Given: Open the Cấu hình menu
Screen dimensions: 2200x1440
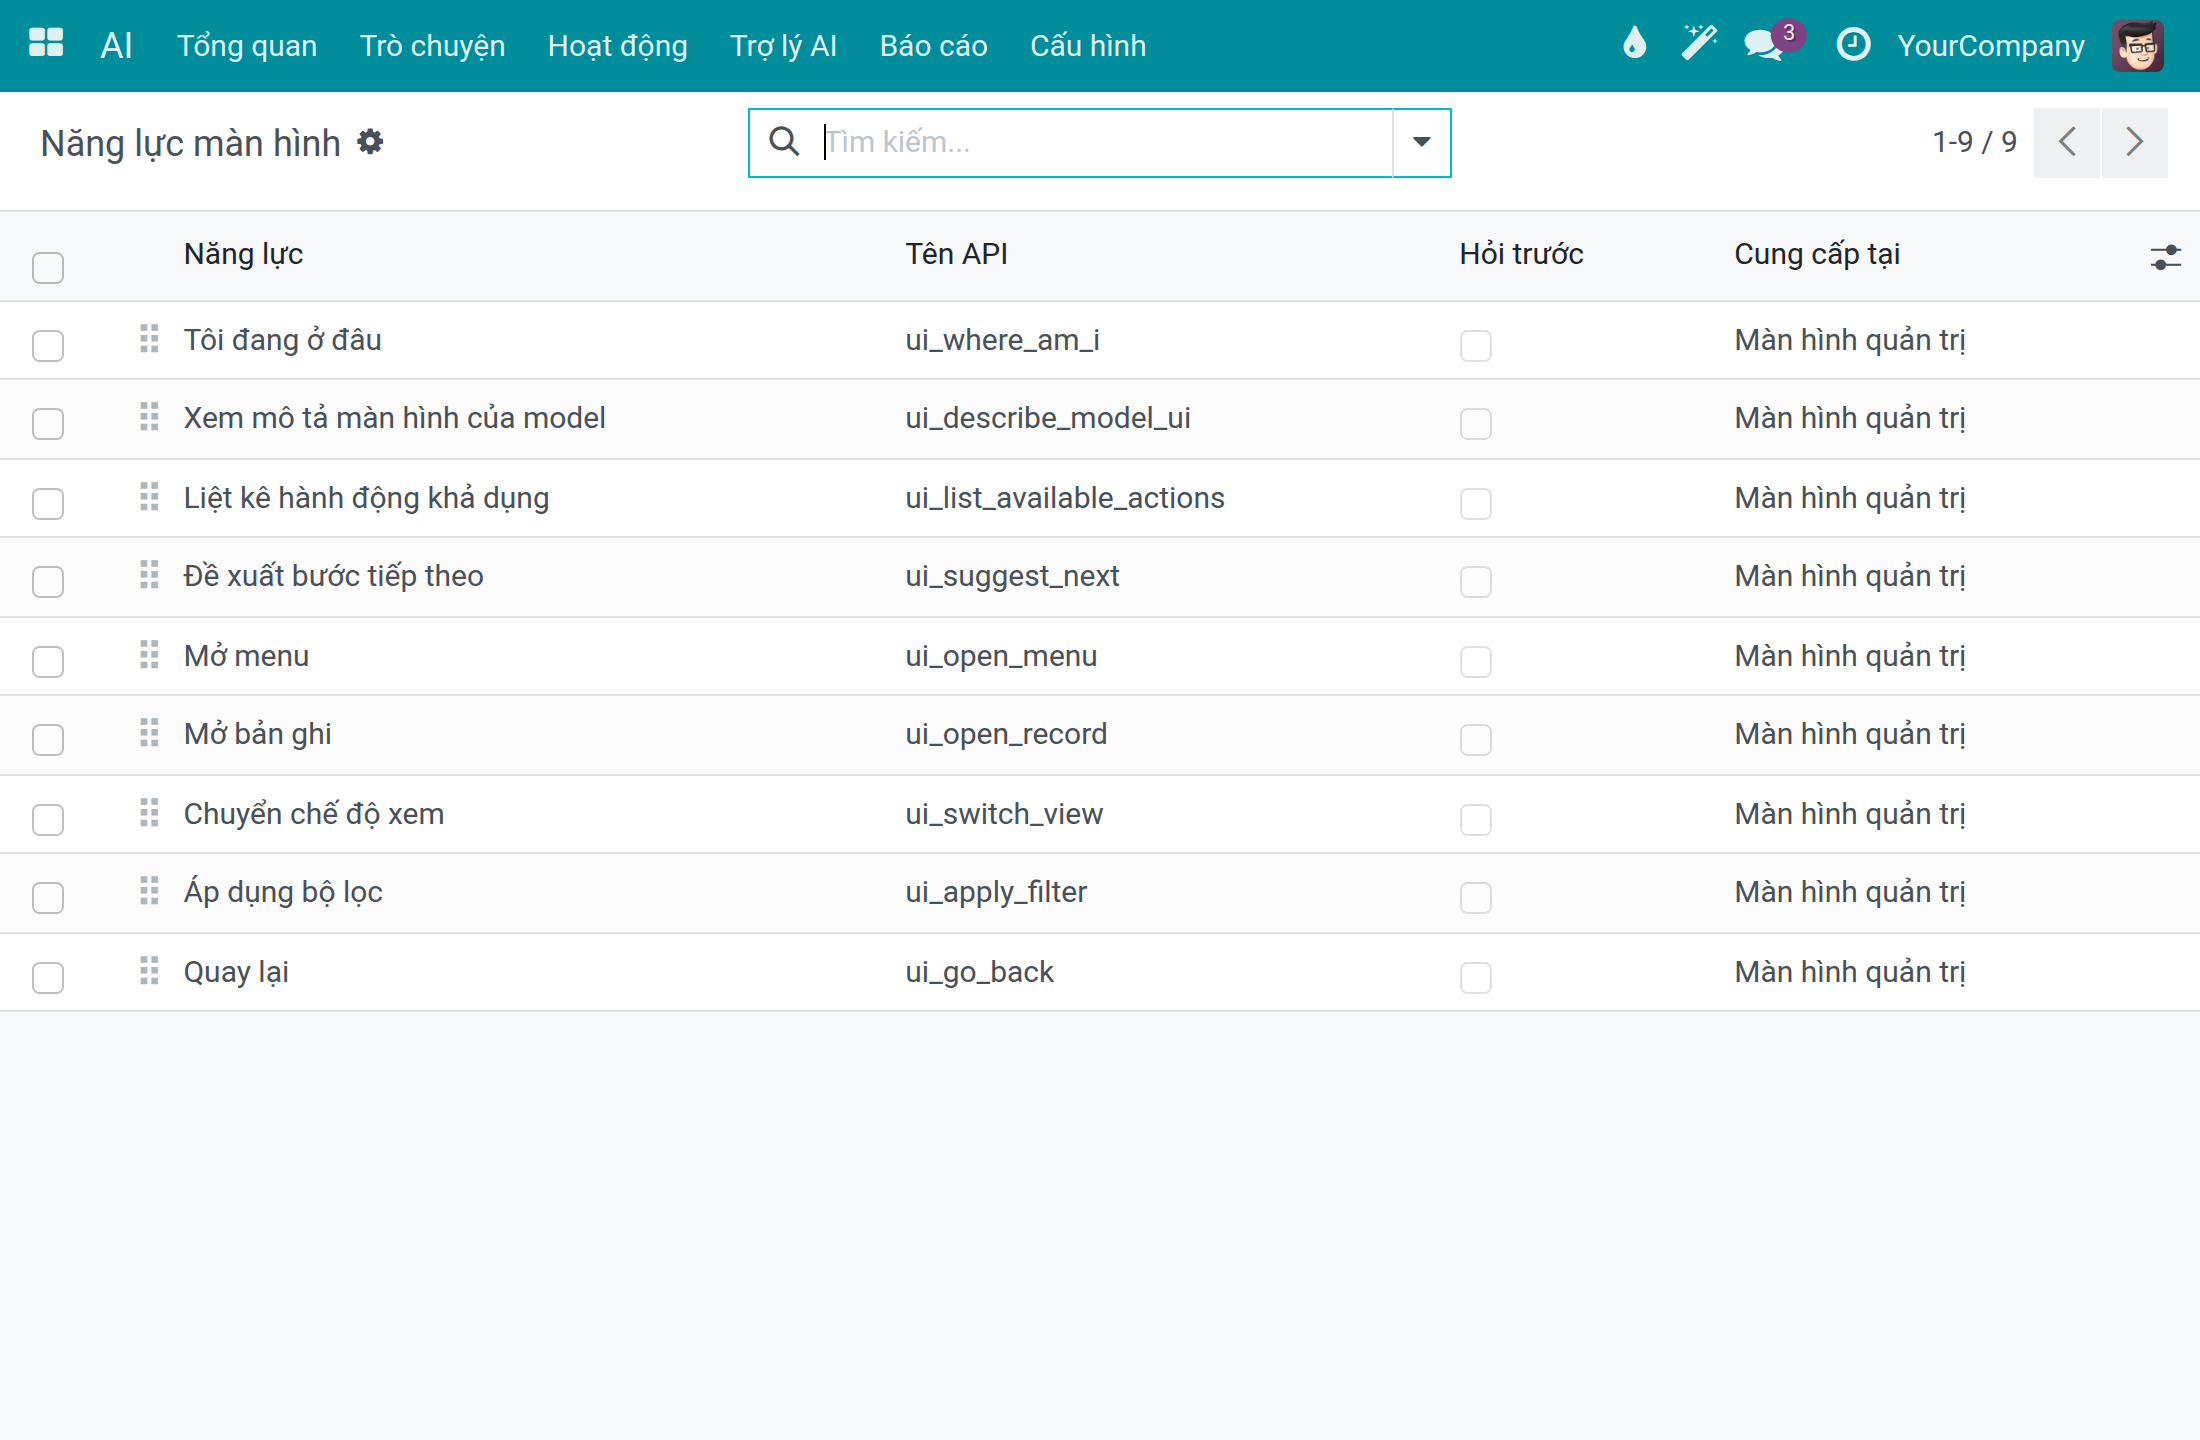Looking at the screenshot, I should tap(1088, 46).
